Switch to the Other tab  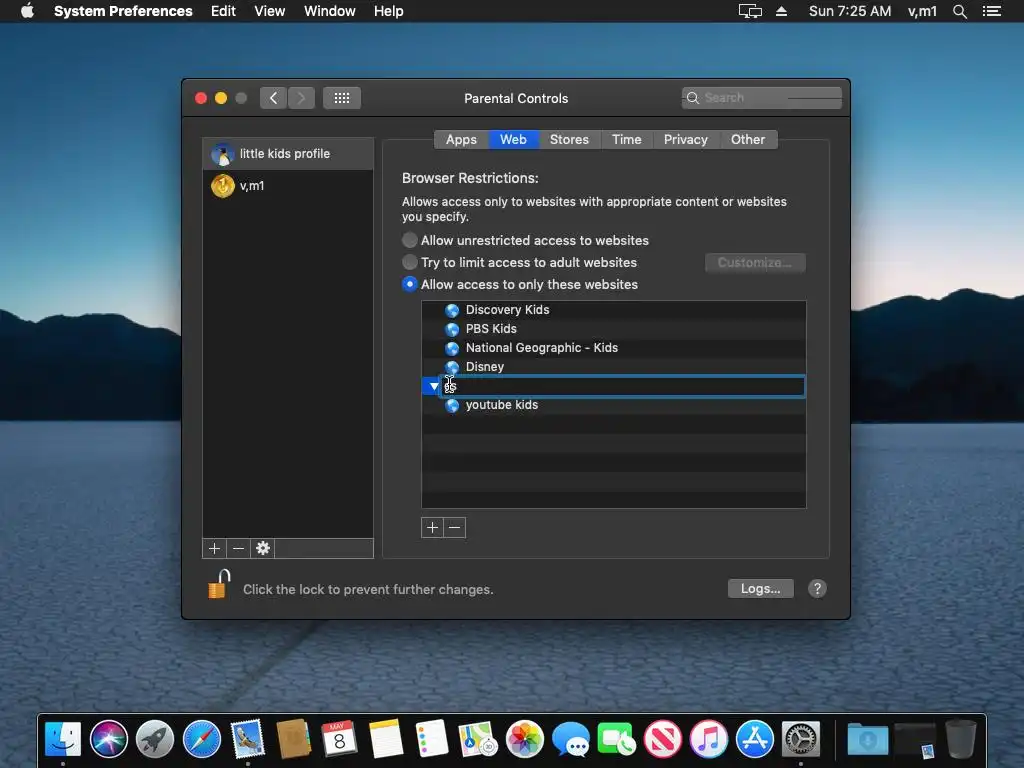point(748,139)
